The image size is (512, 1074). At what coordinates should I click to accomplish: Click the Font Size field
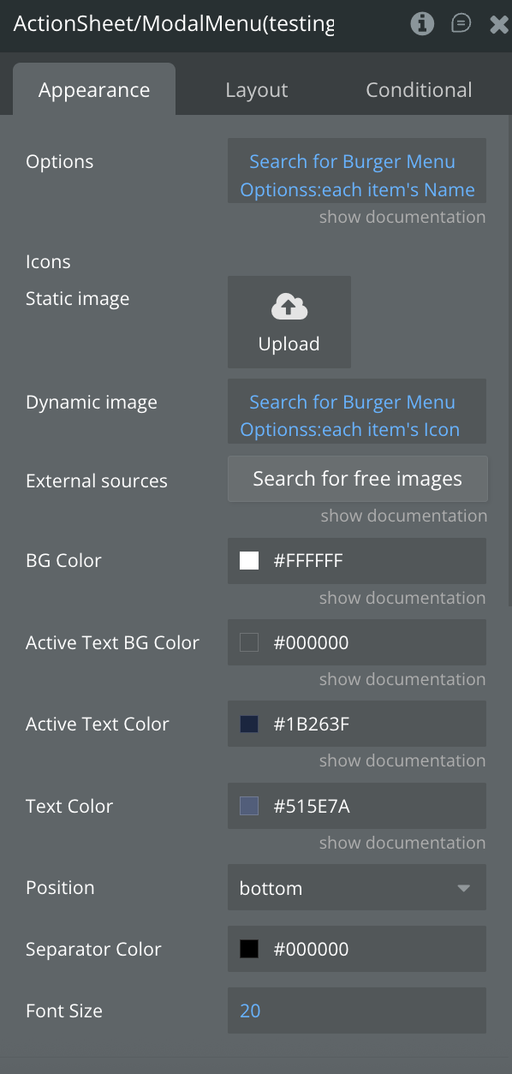pyautogui.click(x=357, y=1011)
